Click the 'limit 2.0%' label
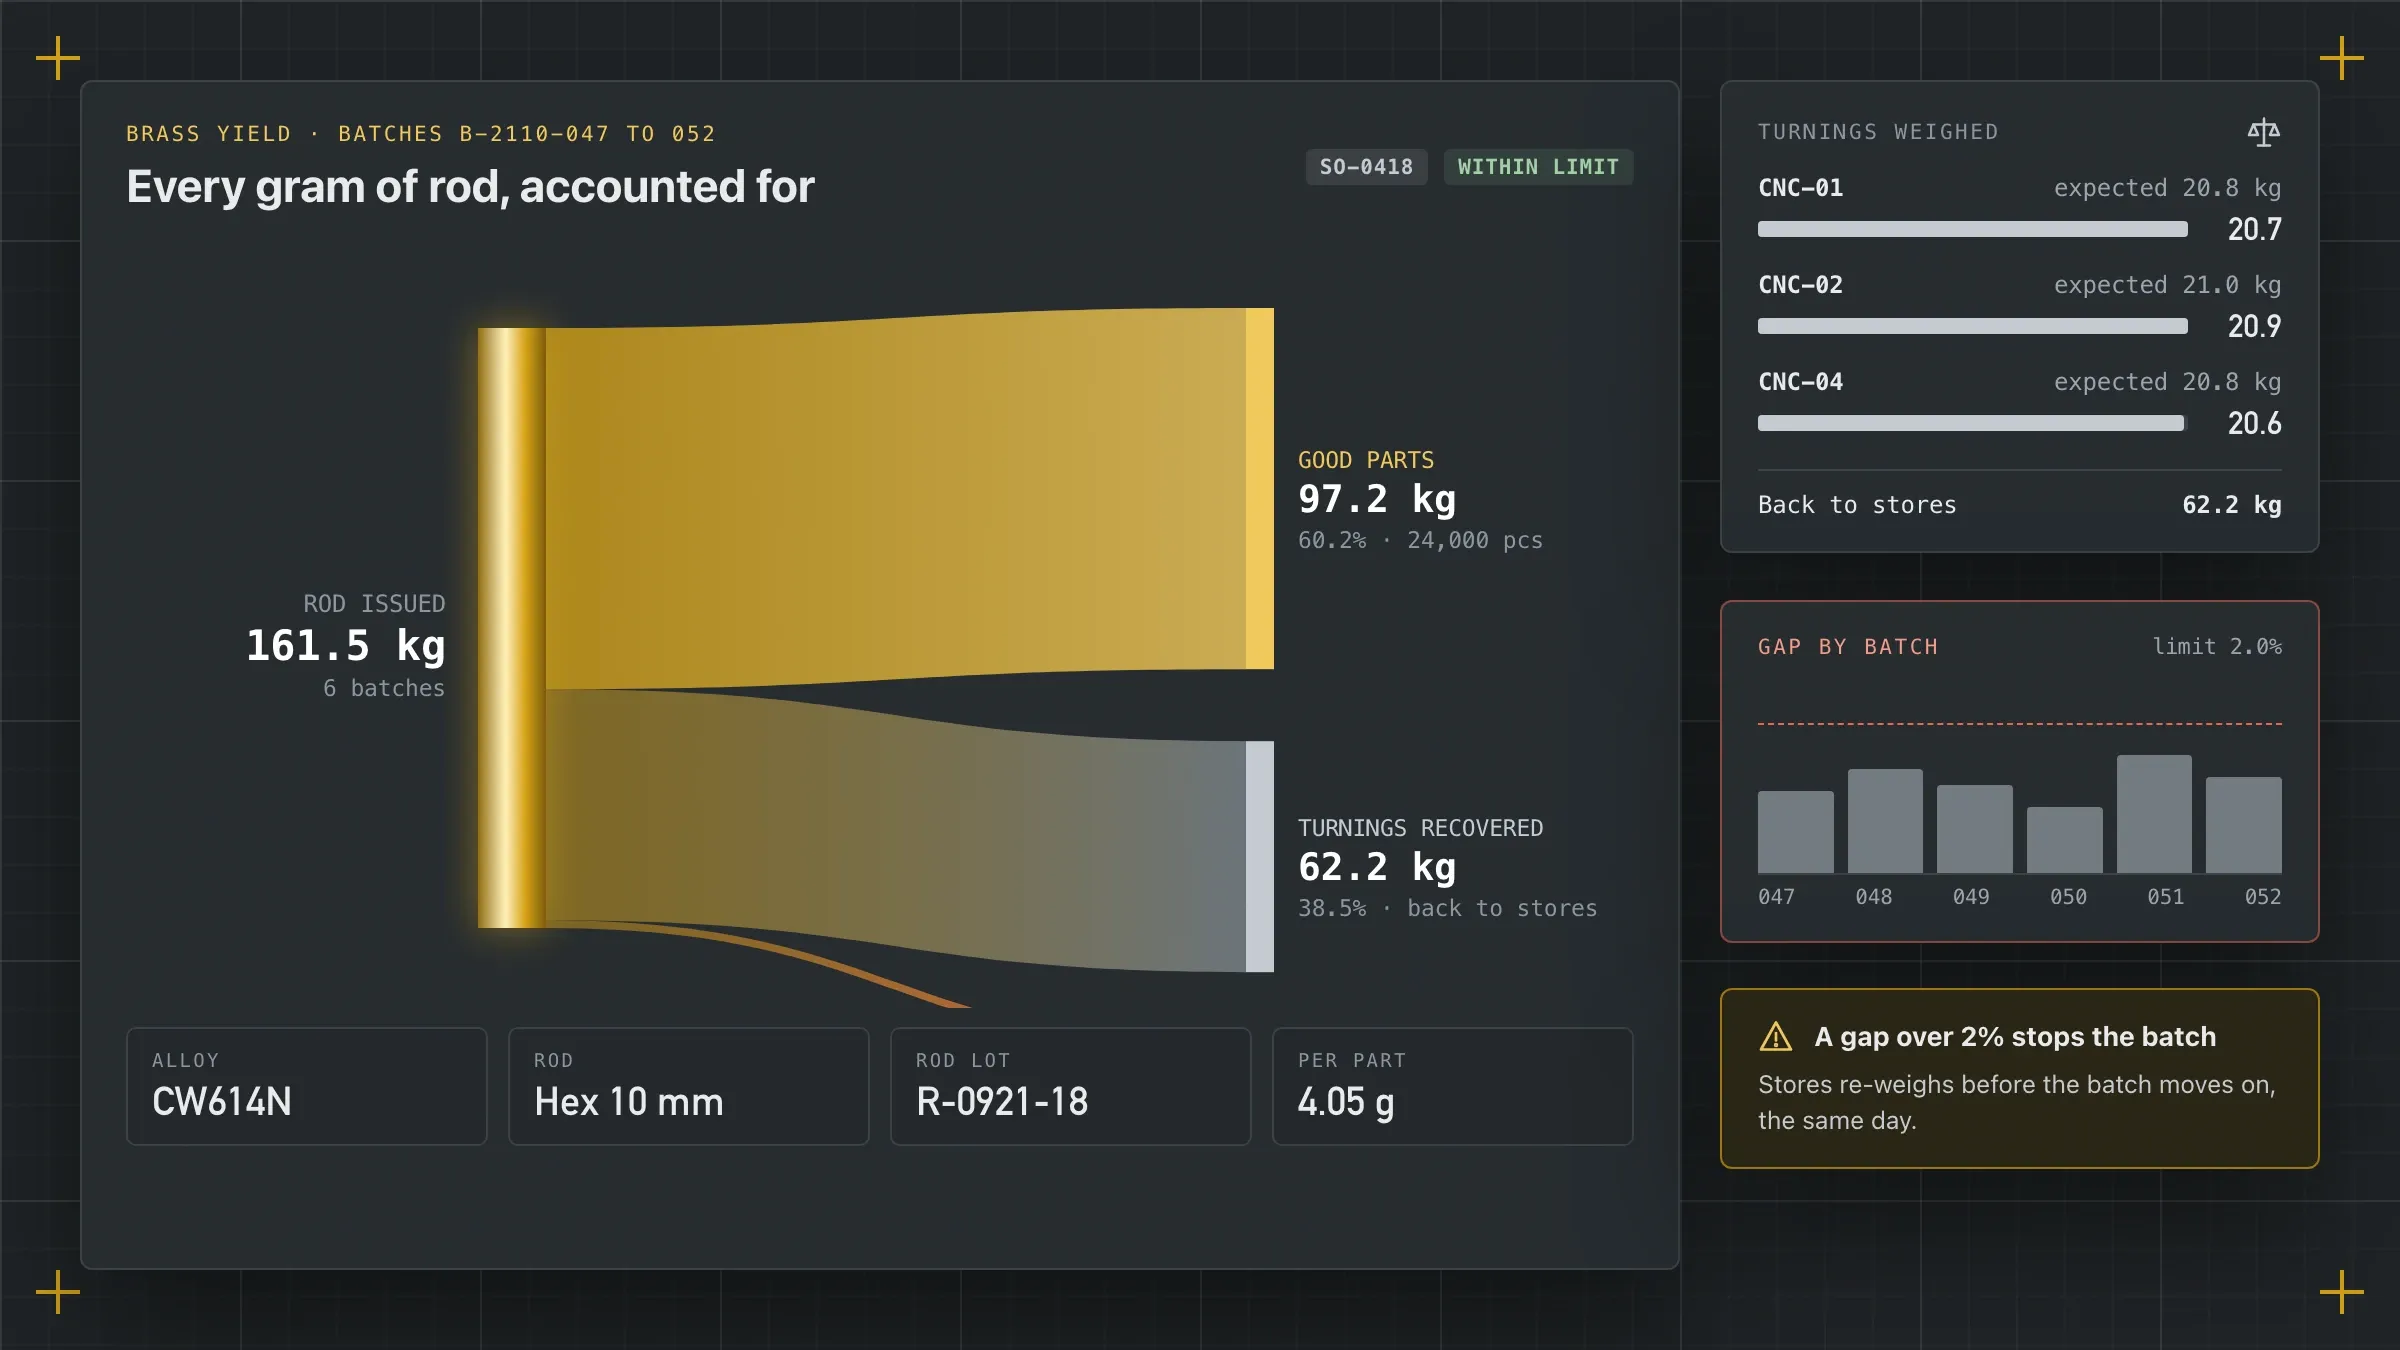 pos(2217,647)
